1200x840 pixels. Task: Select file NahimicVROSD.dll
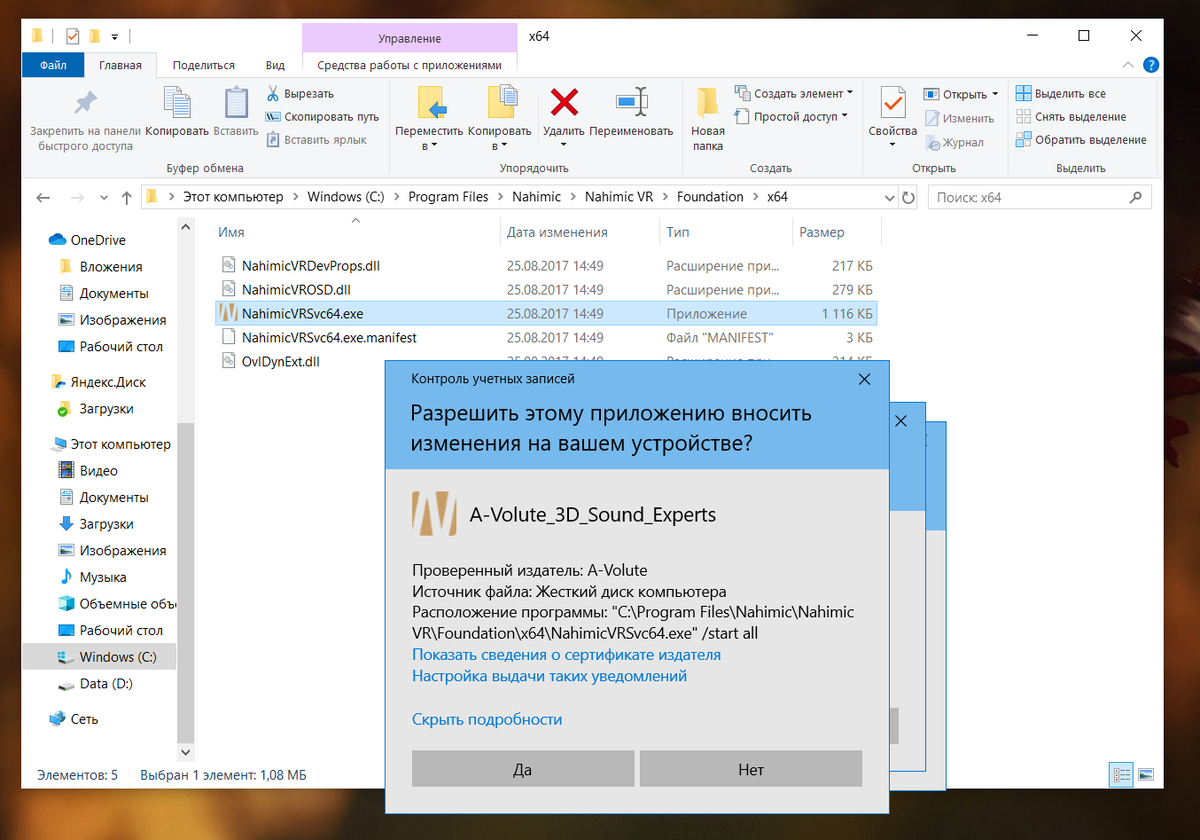[x=295, y=290]
